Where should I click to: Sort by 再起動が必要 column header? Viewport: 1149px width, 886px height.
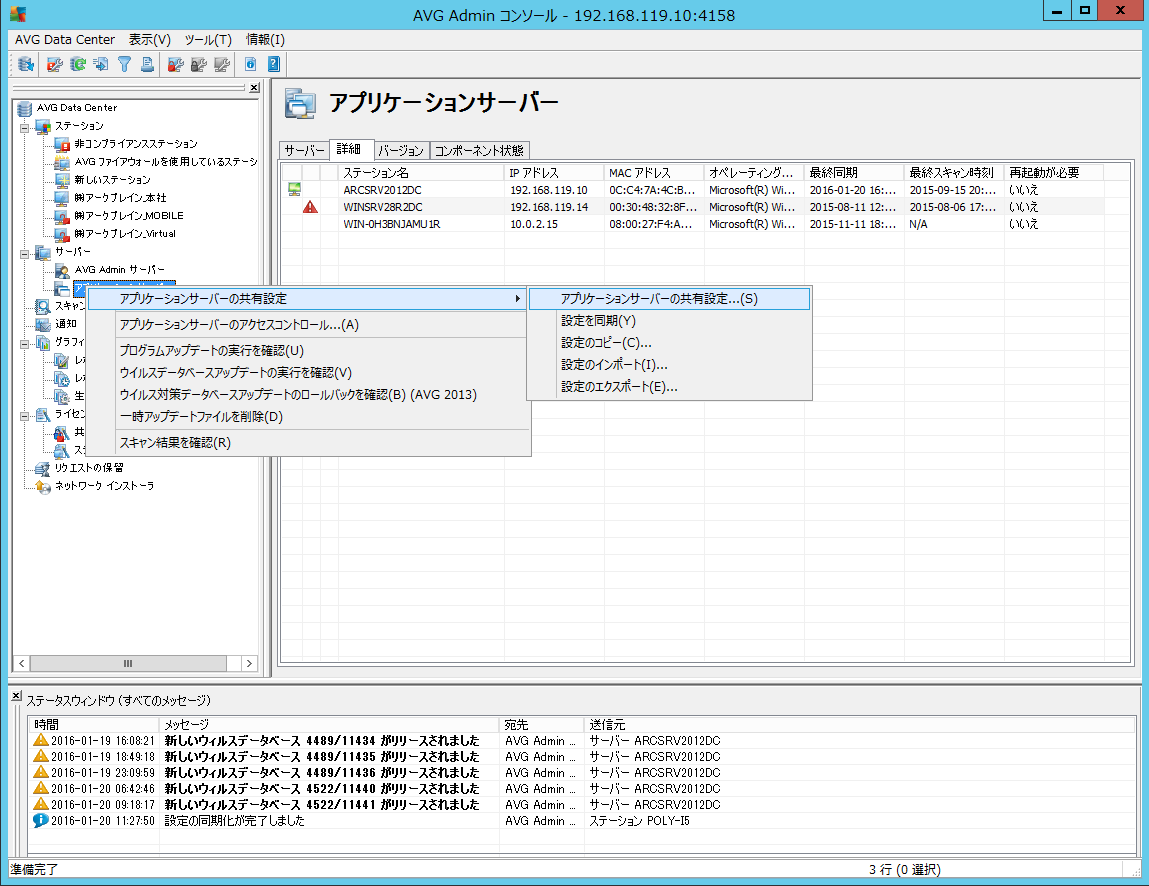1053,173
